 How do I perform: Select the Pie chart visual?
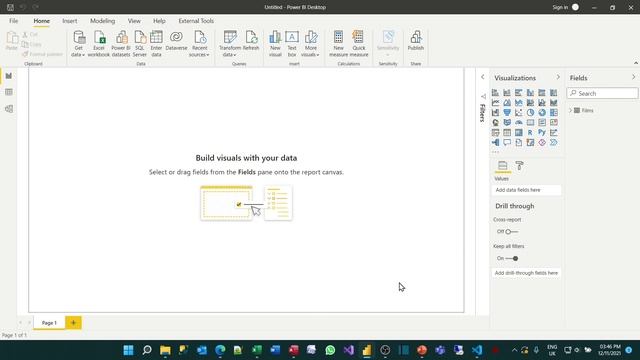click(x=530, y=112)
